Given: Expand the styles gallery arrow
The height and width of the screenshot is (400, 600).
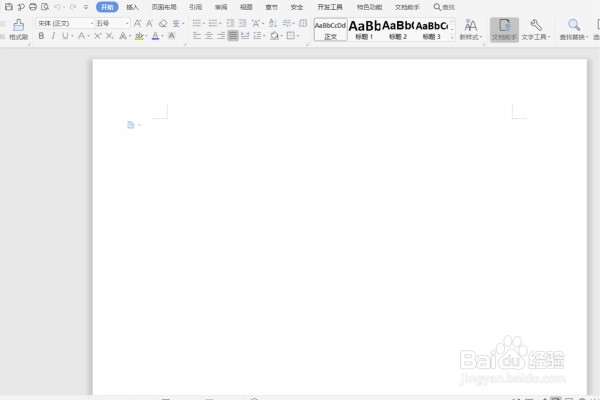Looking at the screenshot, I should (x=452, y=37).
